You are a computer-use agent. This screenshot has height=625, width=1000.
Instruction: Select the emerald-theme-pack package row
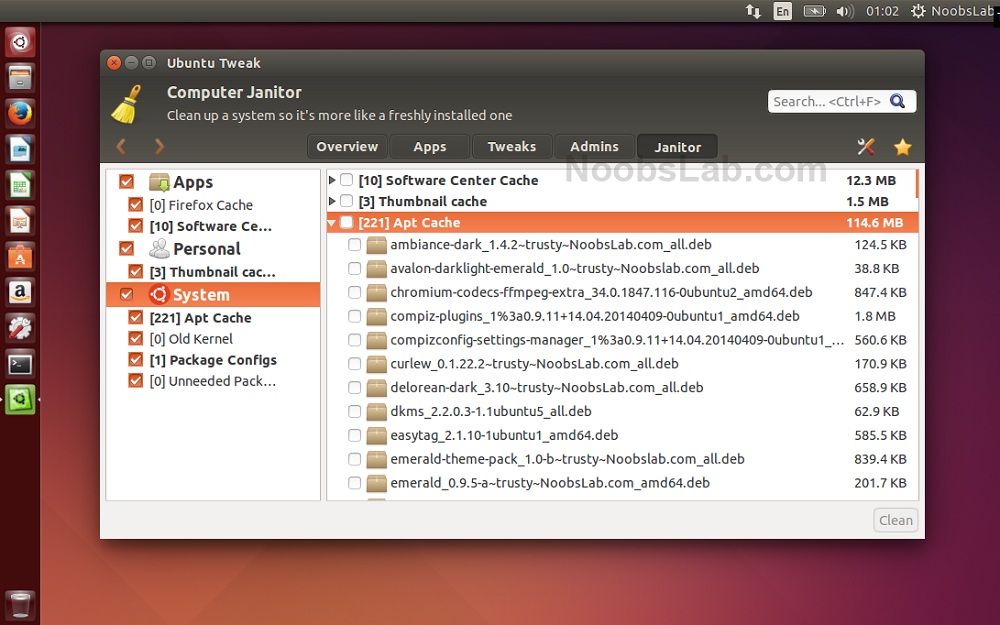[622, 459]
